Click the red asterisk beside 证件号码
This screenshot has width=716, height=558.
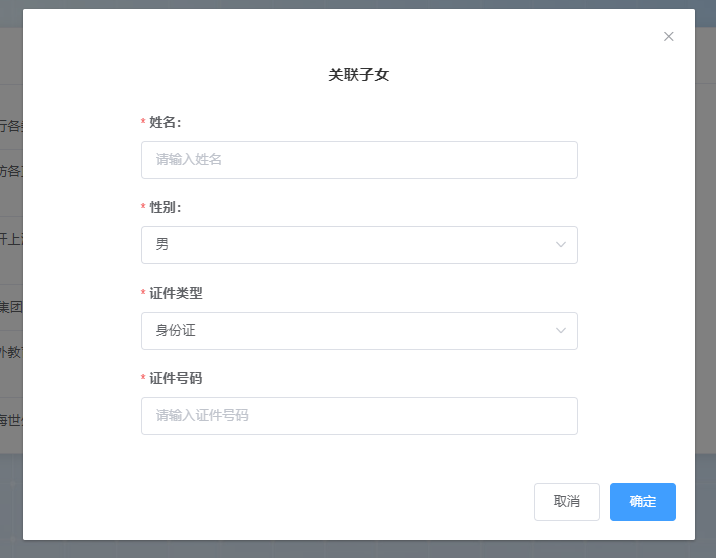pos(143,377)
